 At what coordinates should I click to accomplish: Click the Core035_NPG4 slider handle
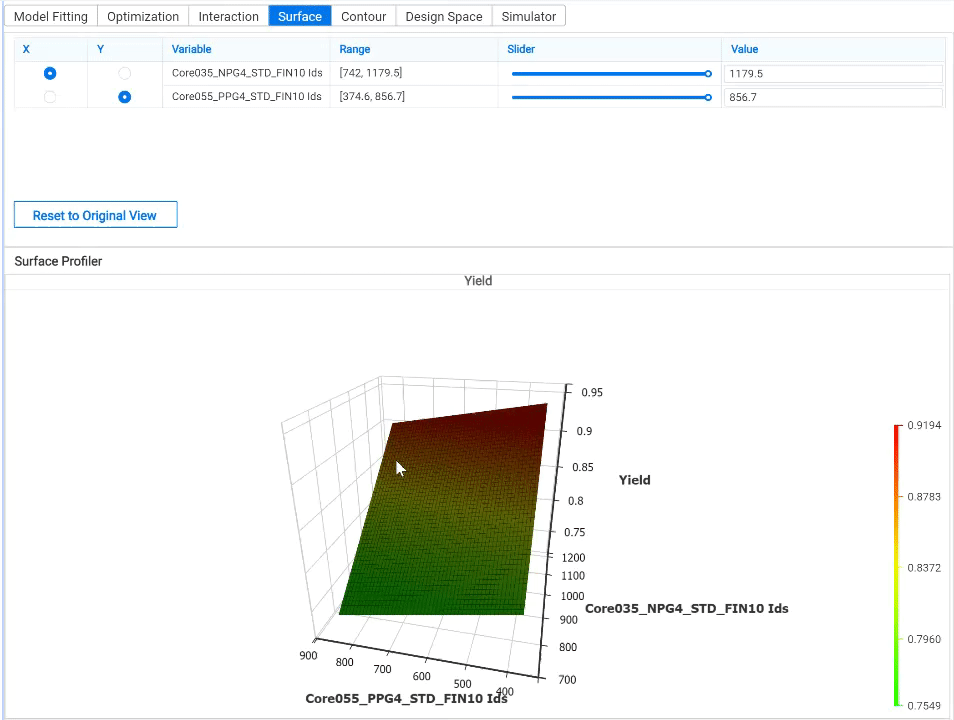tap(708, 74)
